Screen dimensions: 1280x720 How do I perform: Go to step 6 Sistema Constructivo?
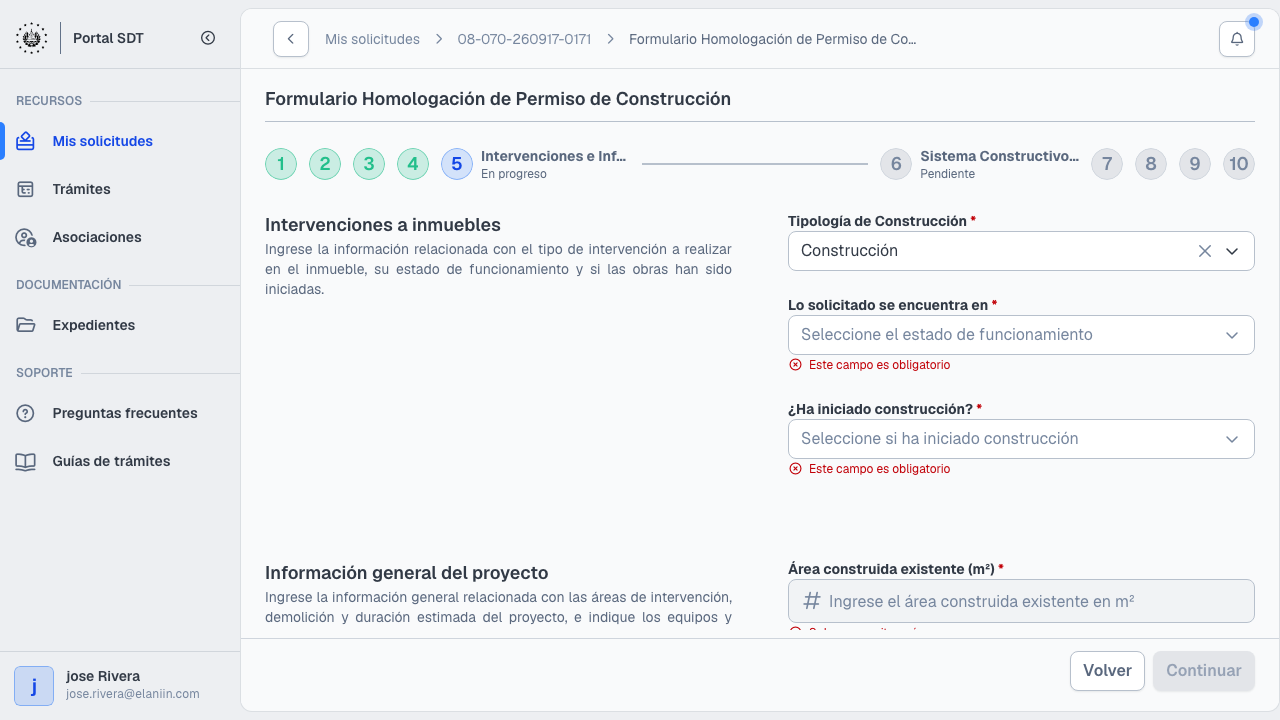click(x=896, y=164)
